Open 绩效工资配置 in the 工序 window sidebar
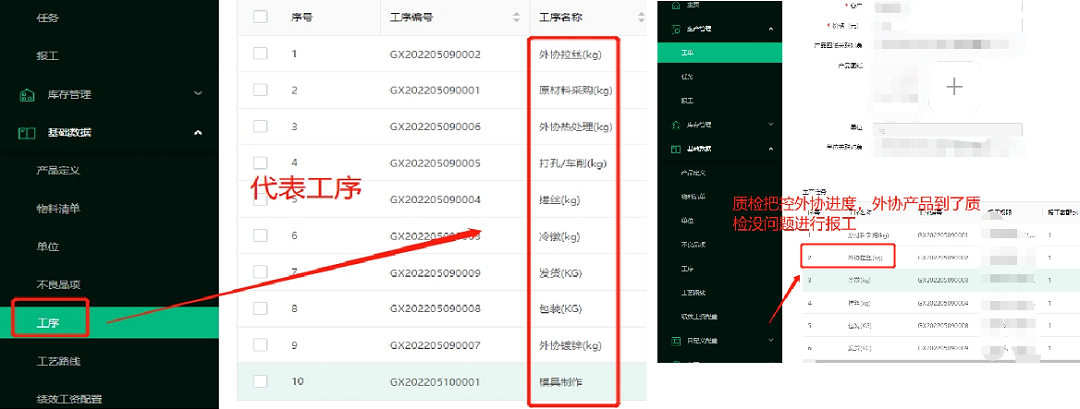This screenshot has height=409, width=1080. [x=70, y=399]
